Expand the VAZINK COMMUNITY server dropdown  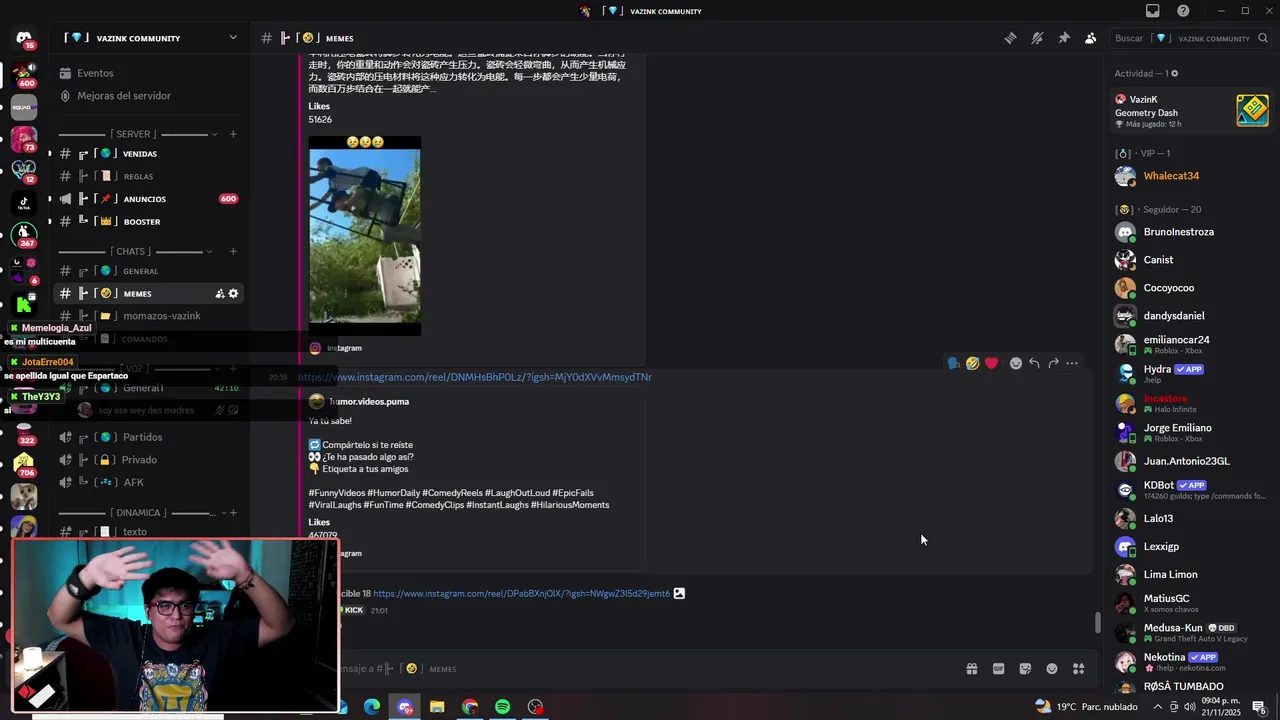233,38
